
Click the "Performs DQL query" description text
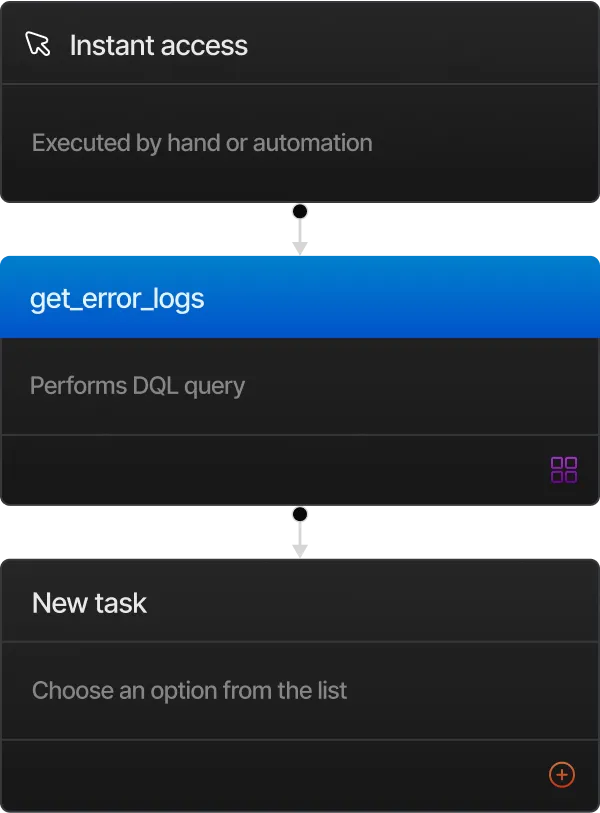pyautogui.click(x=138, y=385)
